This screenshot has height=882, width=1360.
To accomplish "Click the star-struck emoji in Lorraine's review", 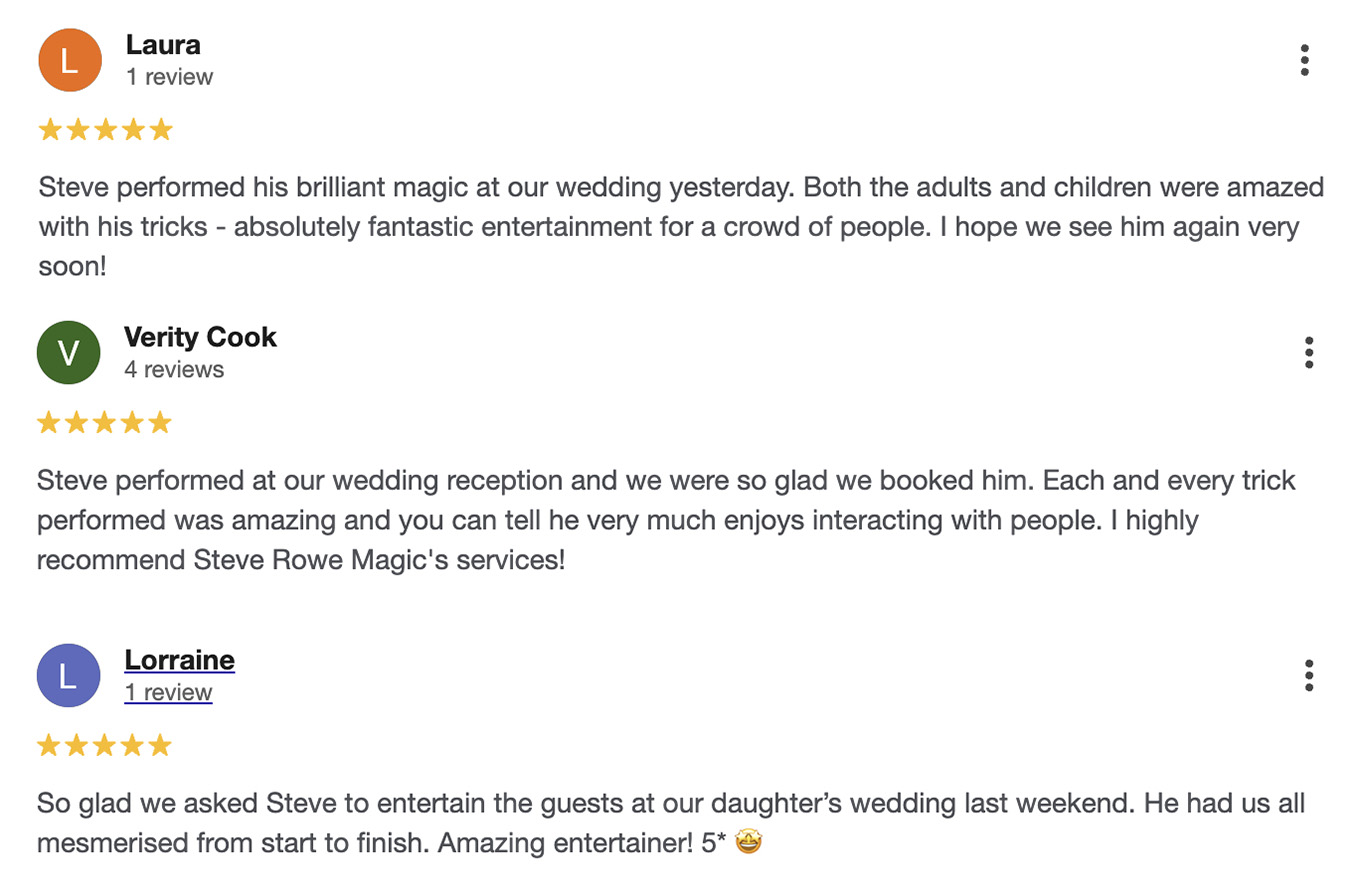I will click(746, 842).
